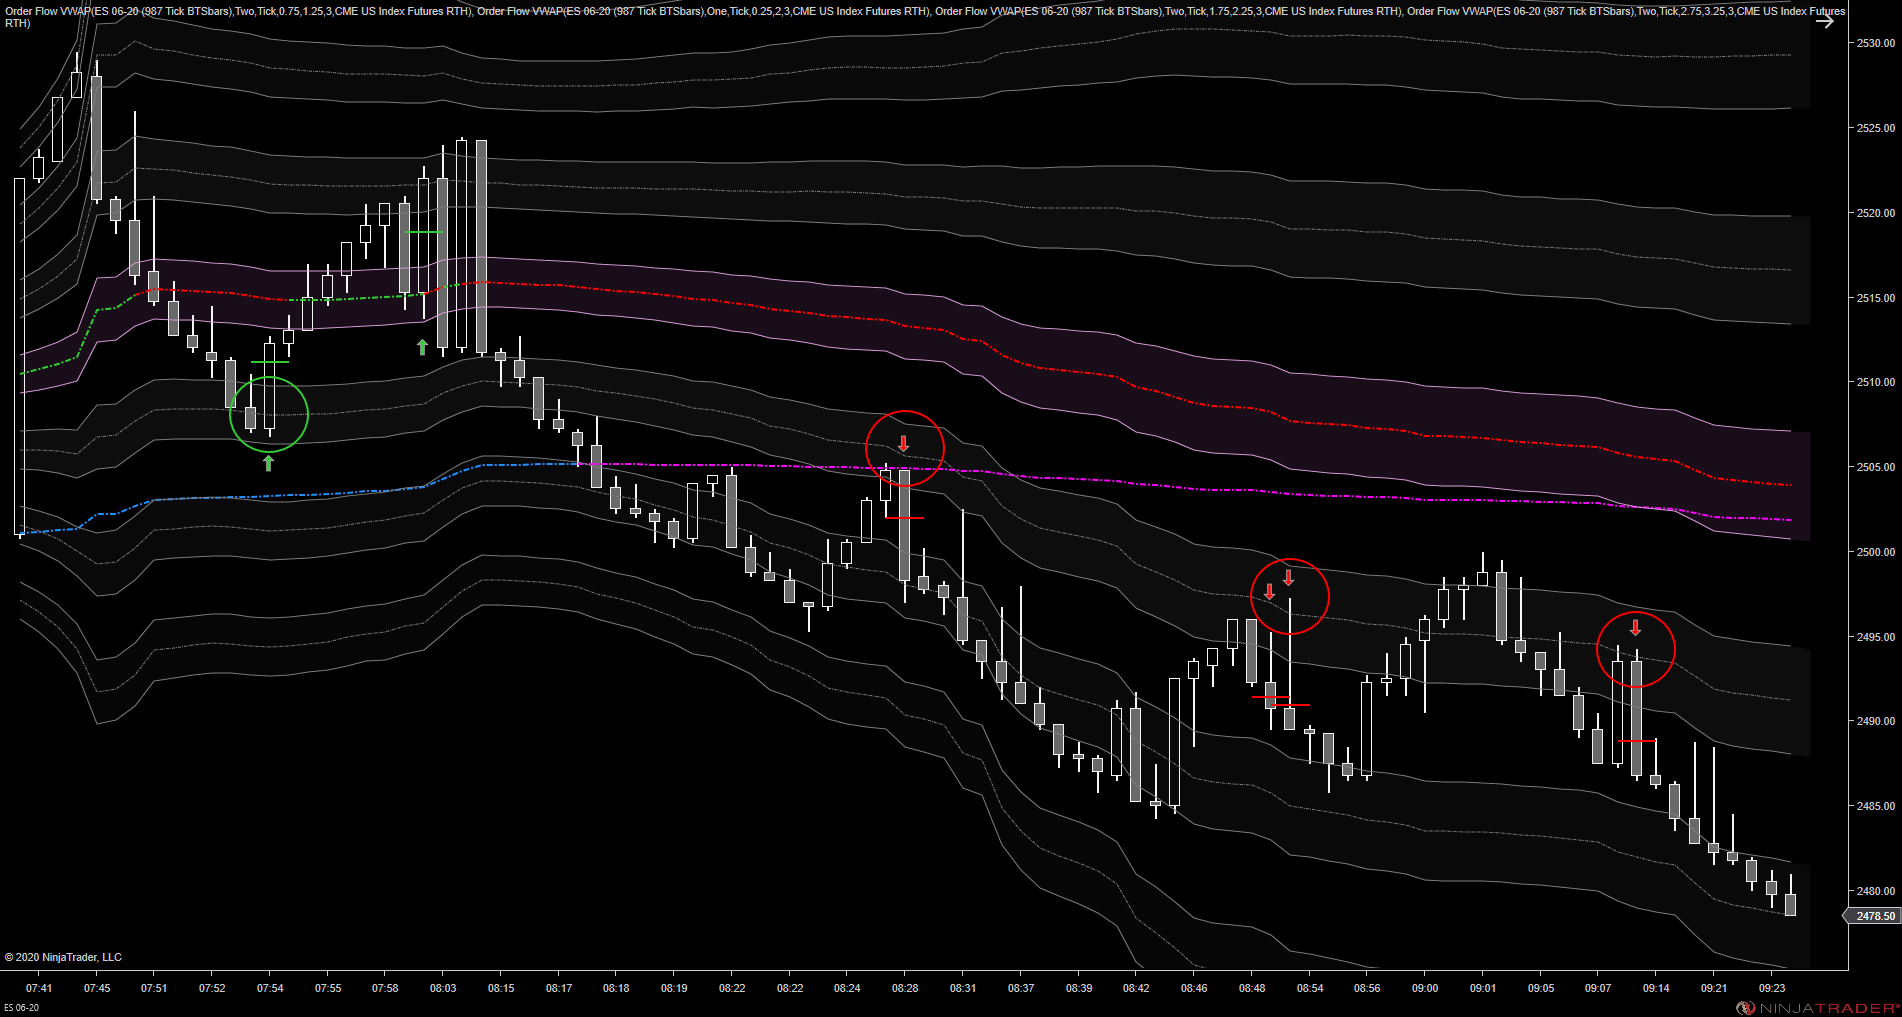Click the 2510.00 price axis label

point(1876,382)
